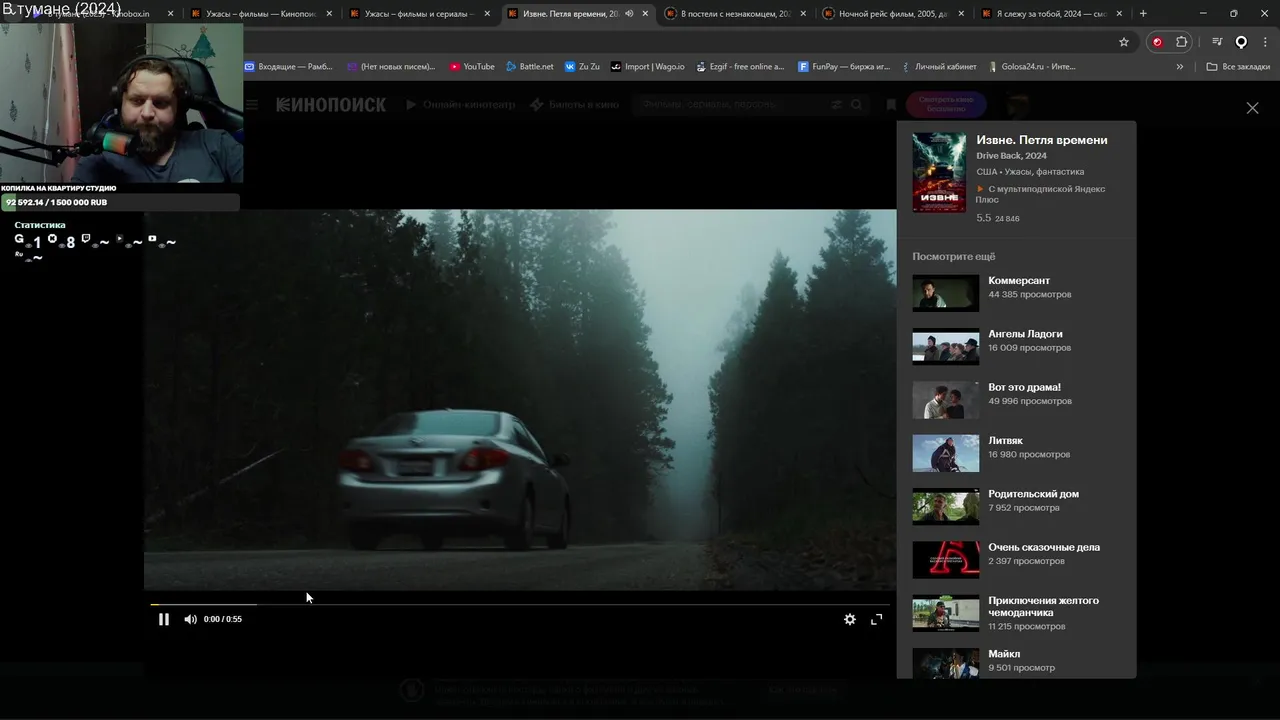Screen dimensions: 1280x720
Task: Open the FunPay bookmark
Action: 844,67
